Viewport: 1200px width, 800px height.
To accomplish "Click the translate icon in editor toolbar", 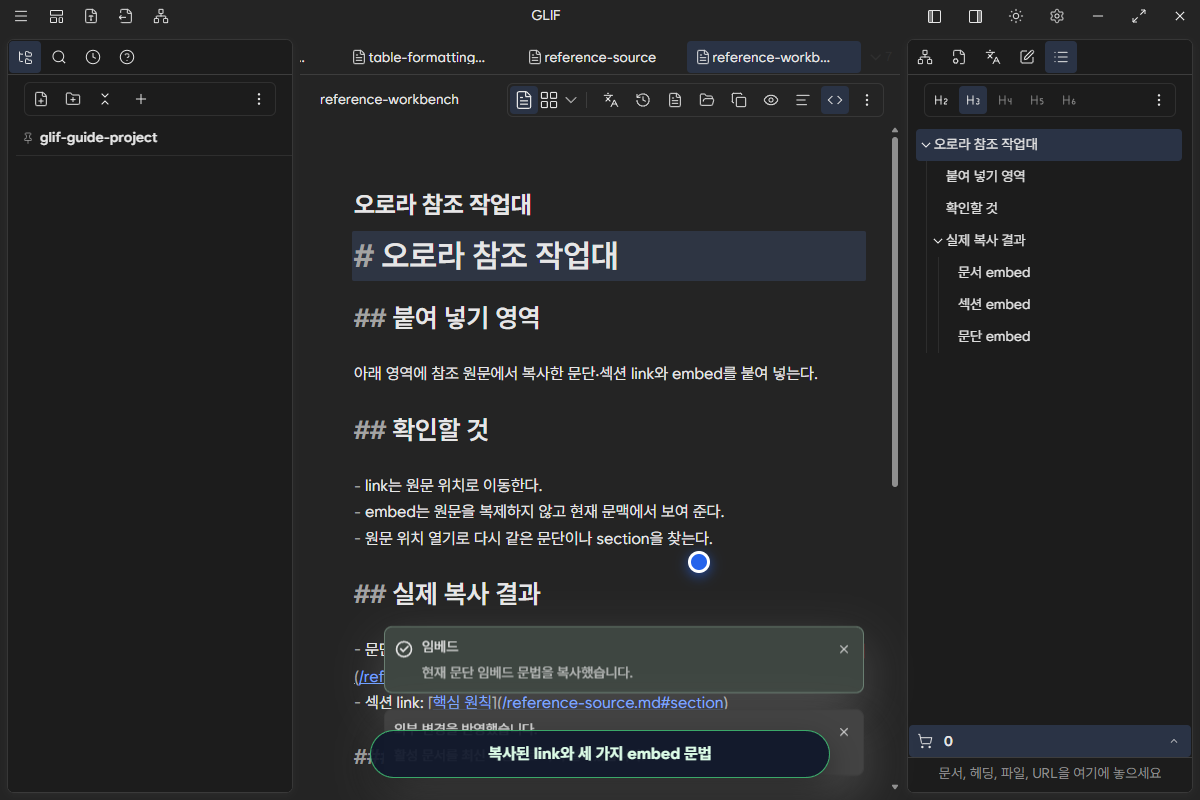I will click(x=611, y=100).
